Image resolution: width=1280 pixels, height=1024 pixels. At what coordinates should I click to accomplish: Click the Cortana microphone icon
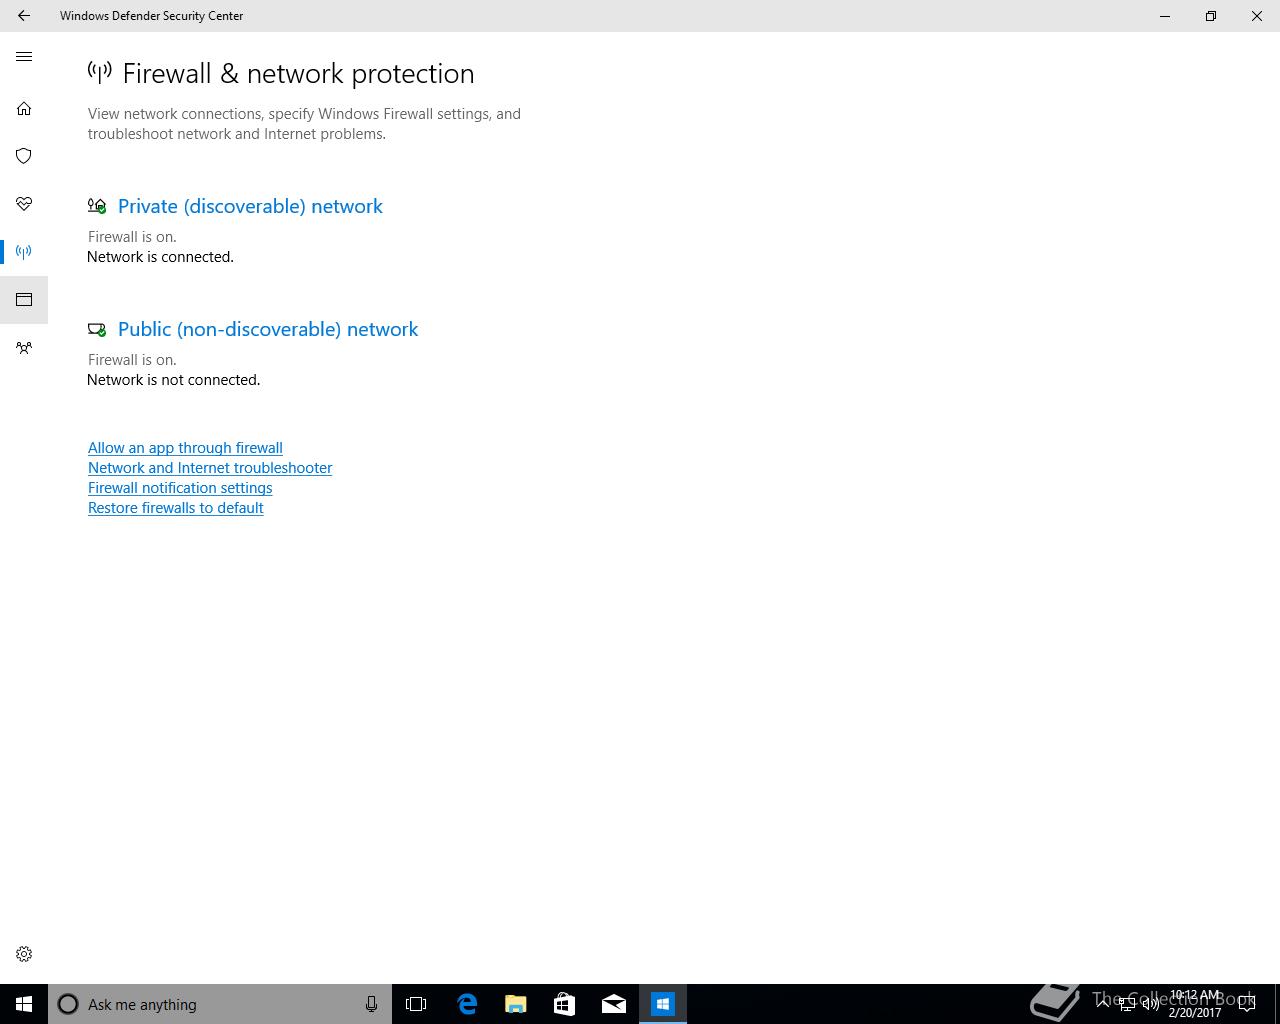(x=371, y=1004)
